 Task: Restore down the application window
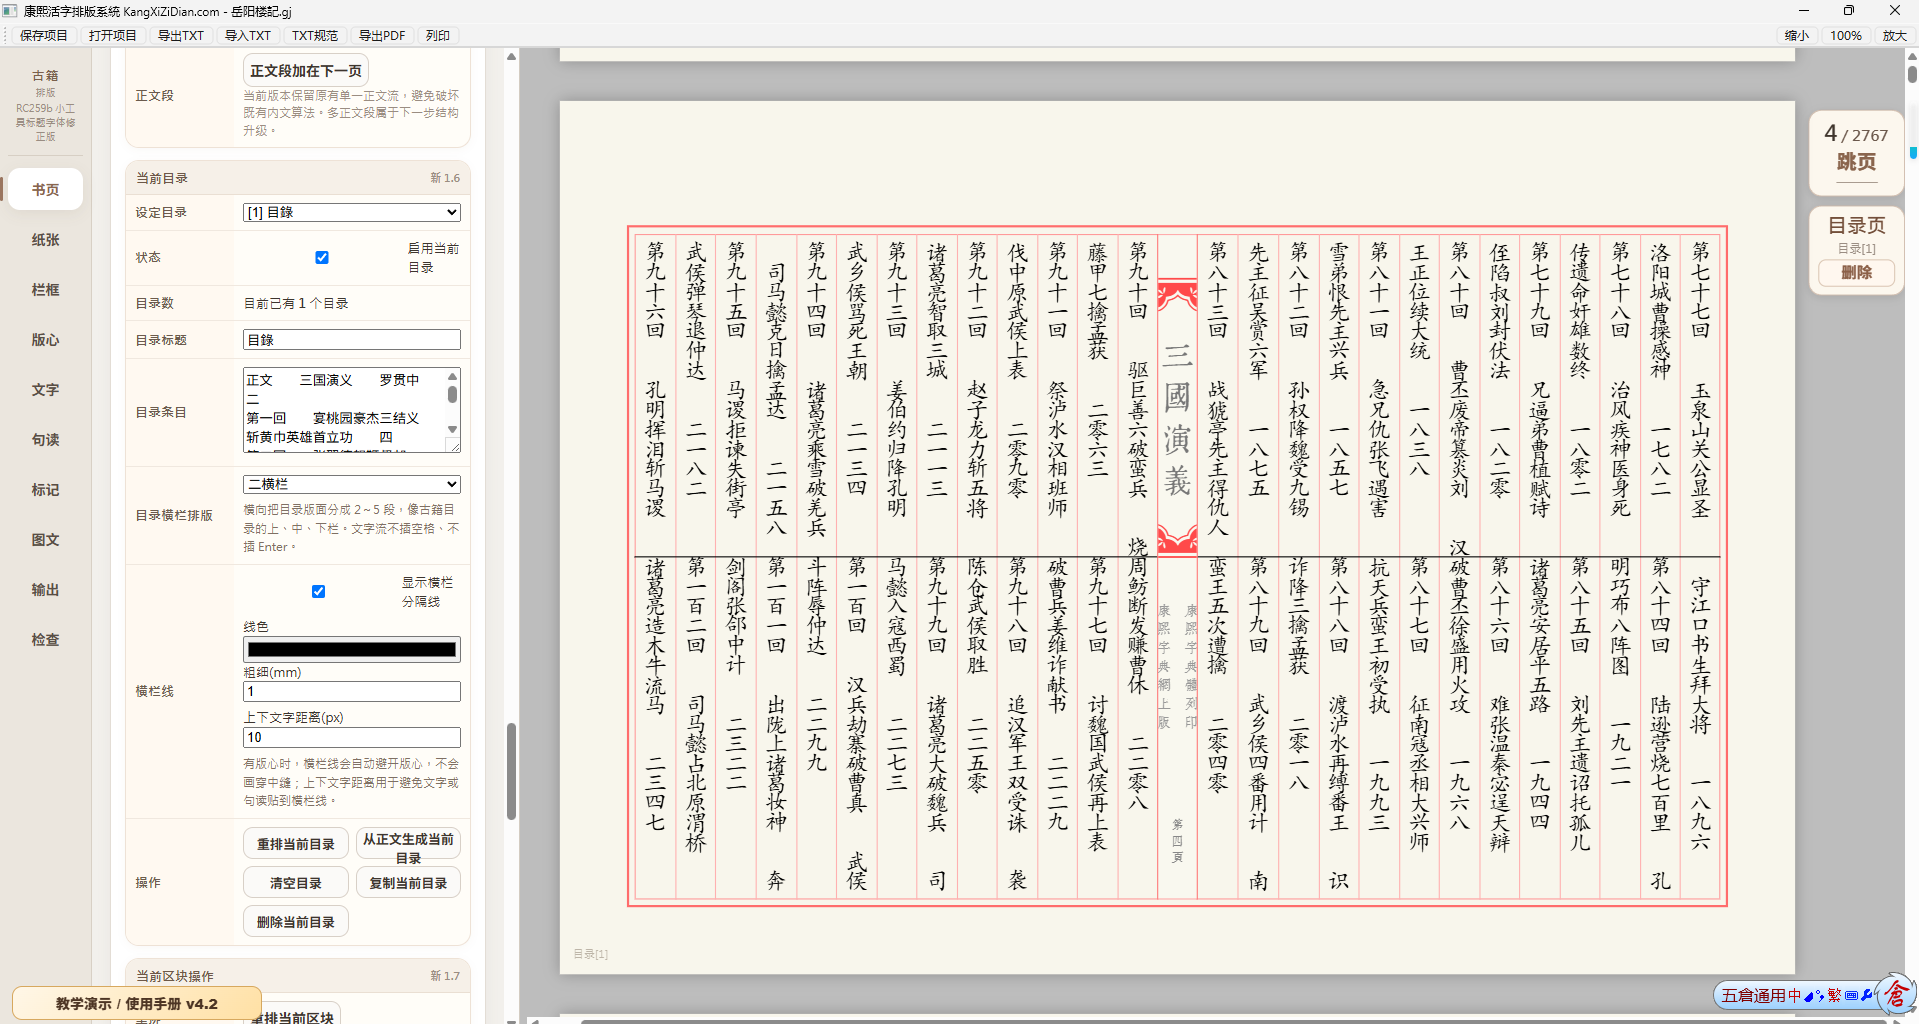click(x=1849, y=11)
